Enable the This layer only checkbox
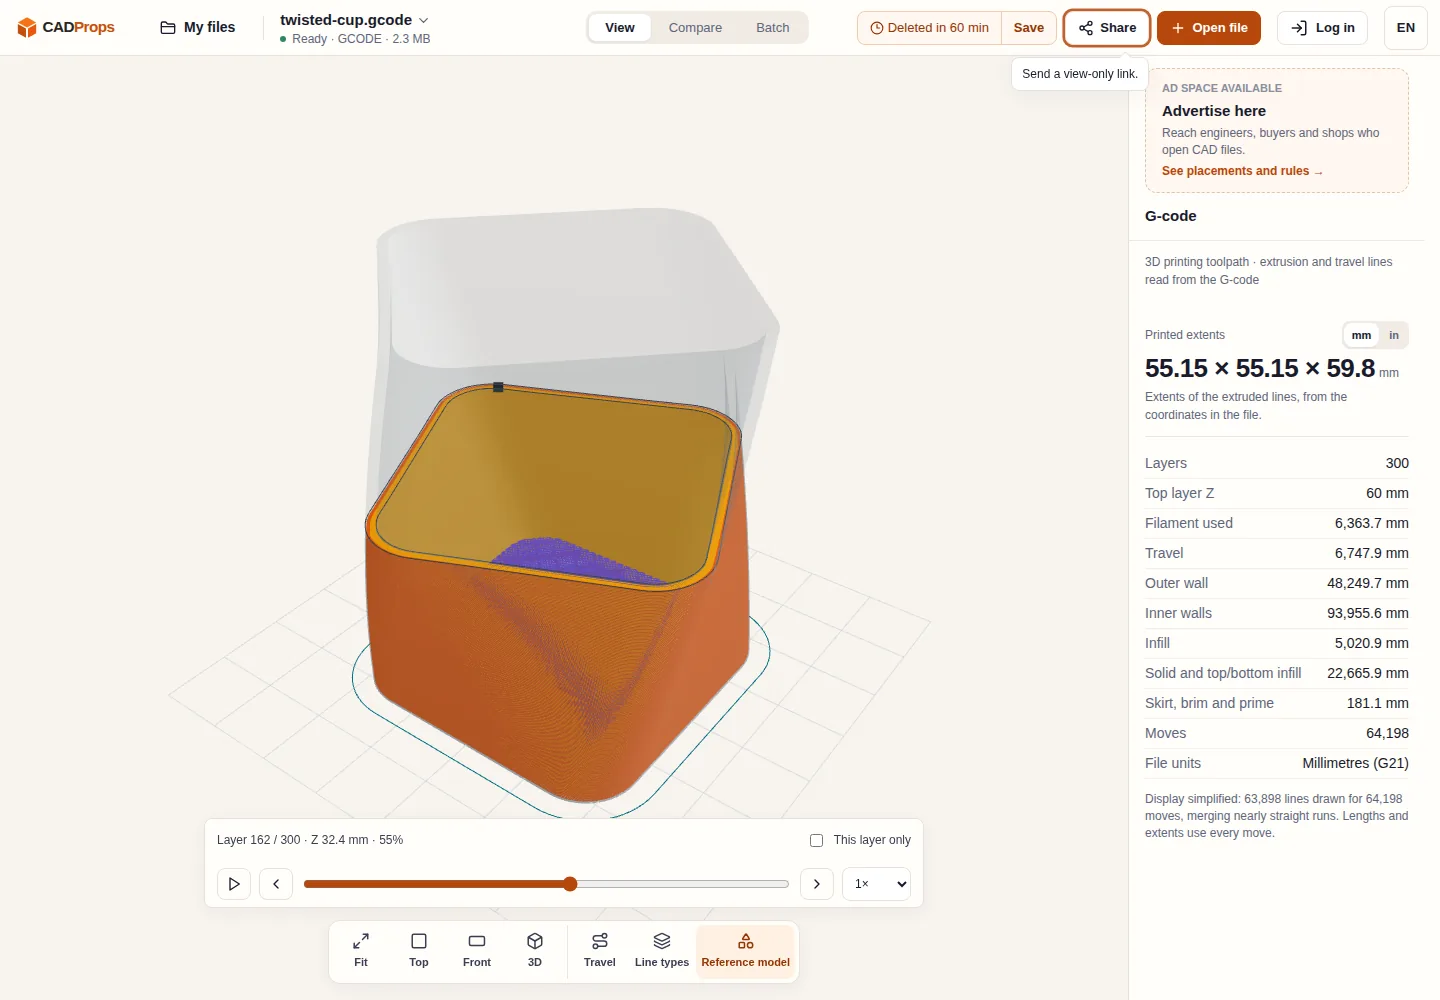This screenshot has height=1000, width=1440. (816, 840)
